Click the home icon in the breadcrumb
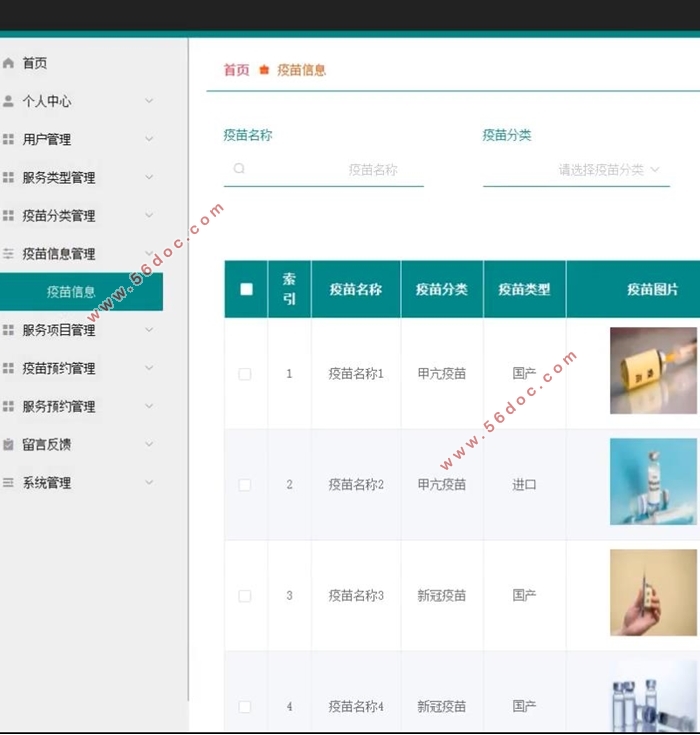 [x=264, y=70]
